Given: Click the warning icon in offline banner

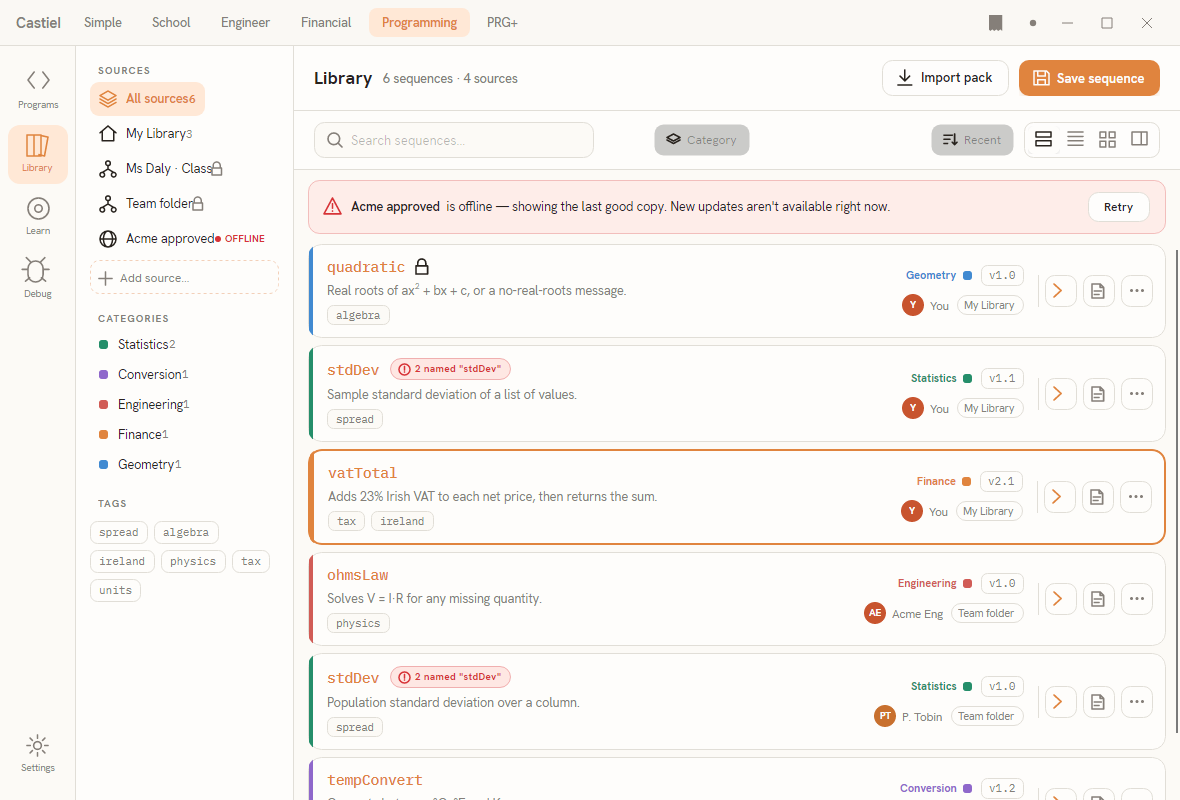Looking at the screenshot, I should click(x=332, y=207).
